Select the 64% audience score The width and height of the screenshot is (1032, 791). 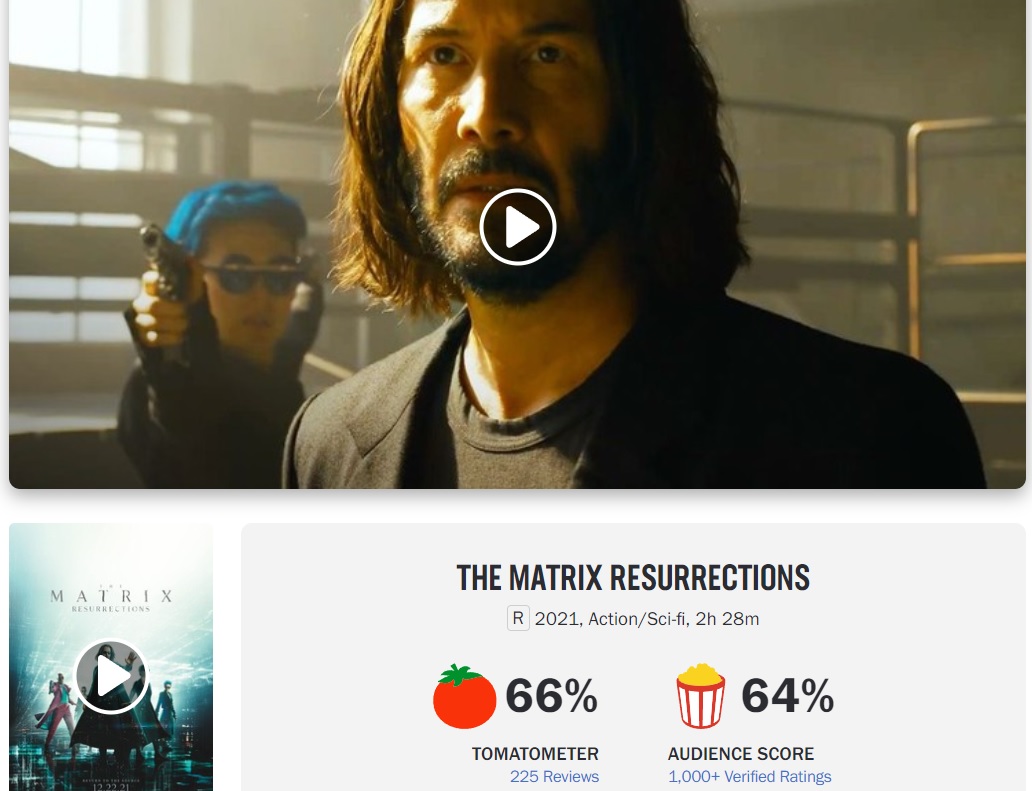tap(787, 696)
